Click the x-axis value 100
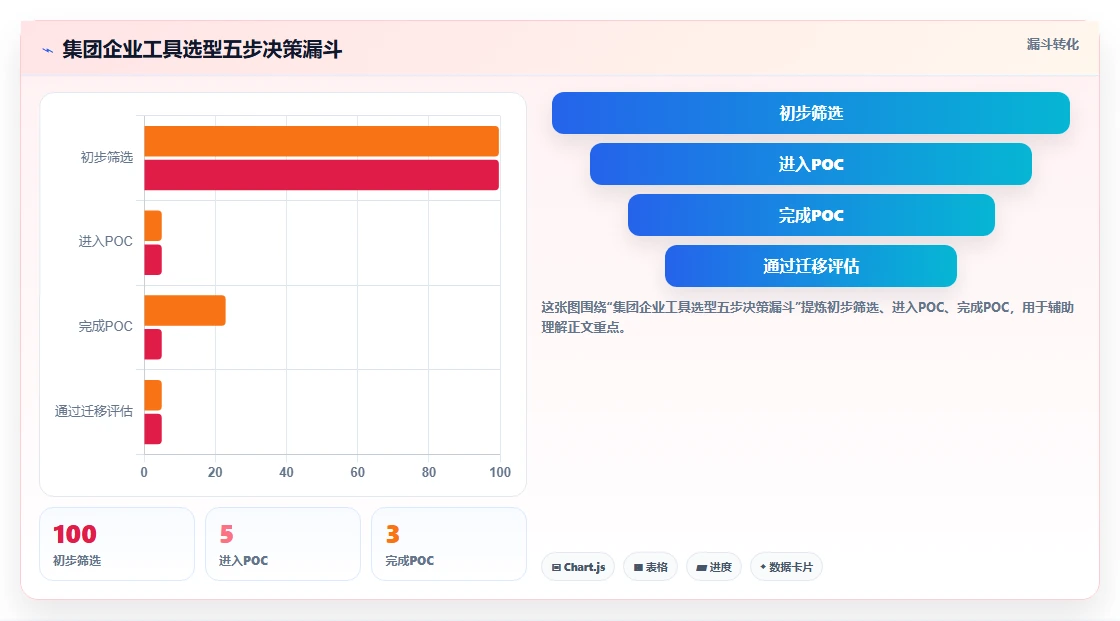1120x621 pixels. pyautogui.click(x=500, y=472)
